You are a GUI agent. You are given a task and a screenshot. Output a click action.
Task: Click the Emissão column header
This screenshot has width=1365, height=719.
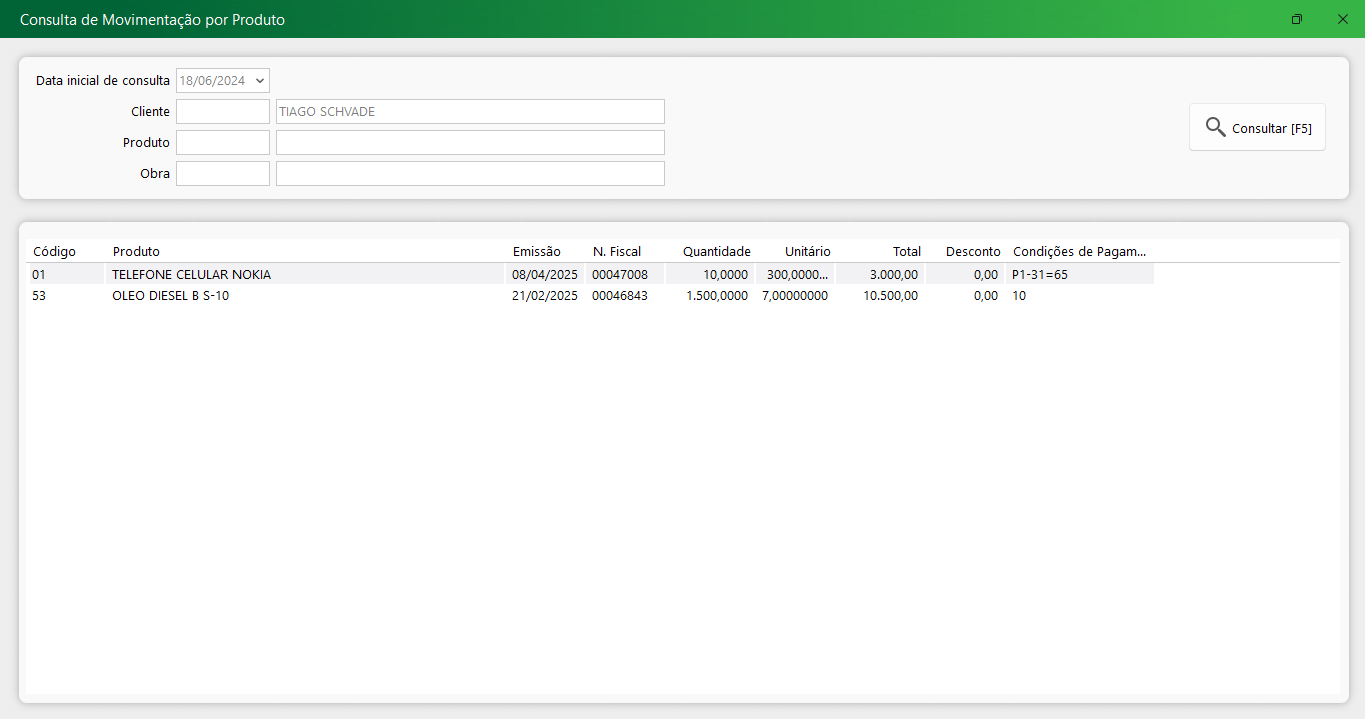[x=536, y=252]
